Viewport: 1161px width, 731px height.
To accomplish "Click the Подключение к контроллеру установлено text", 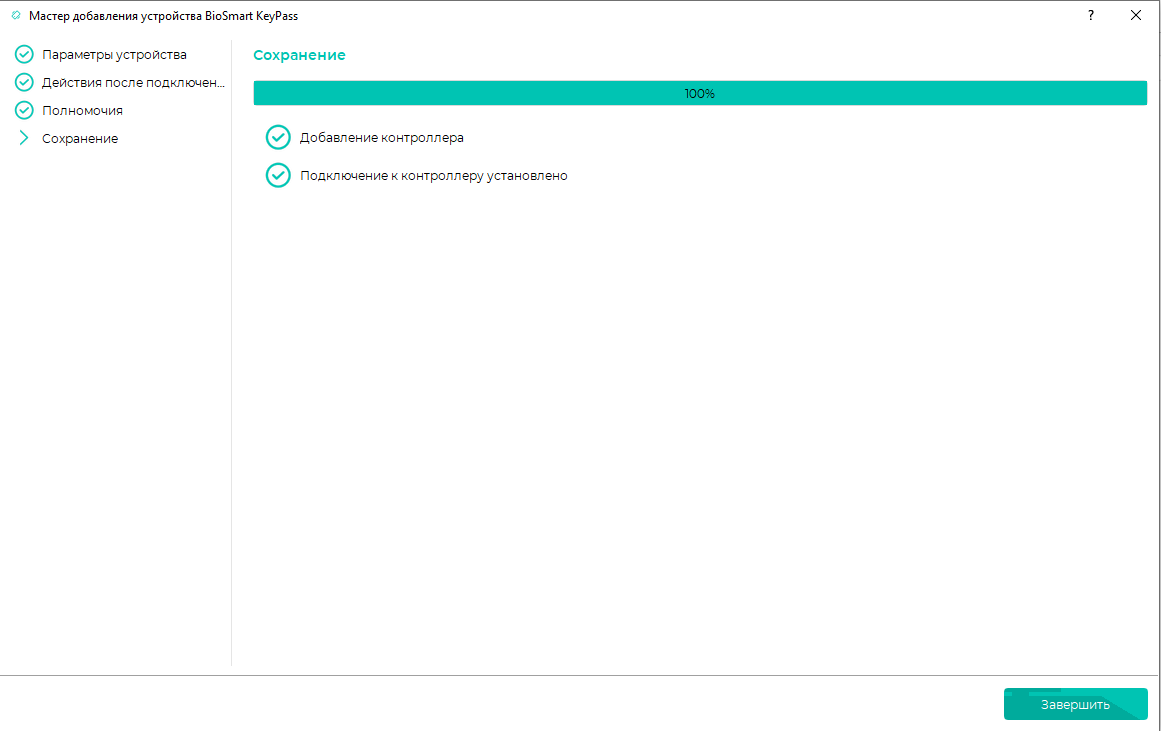I will tap(433, 176).
